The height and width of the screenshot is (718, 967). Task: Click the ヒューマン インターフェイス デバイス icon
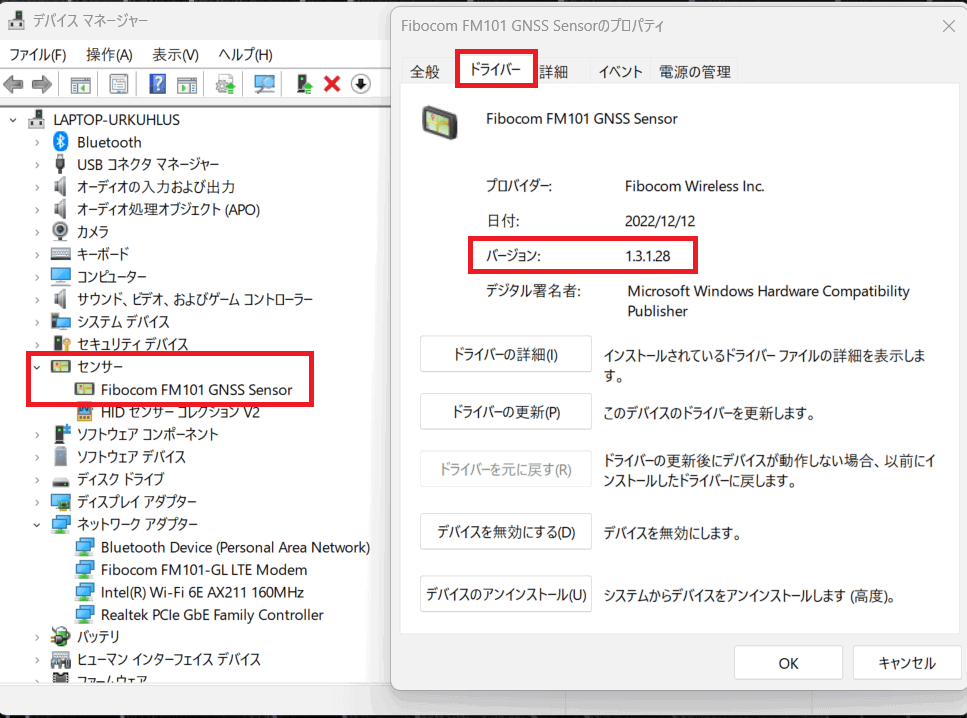coord(60,659)
